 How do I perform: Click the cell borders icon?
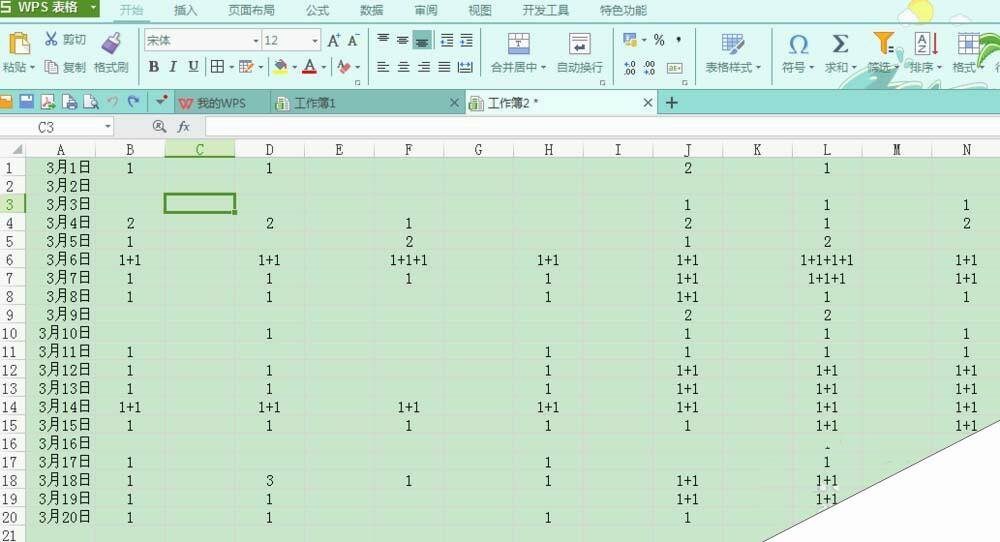click(217, 66)
